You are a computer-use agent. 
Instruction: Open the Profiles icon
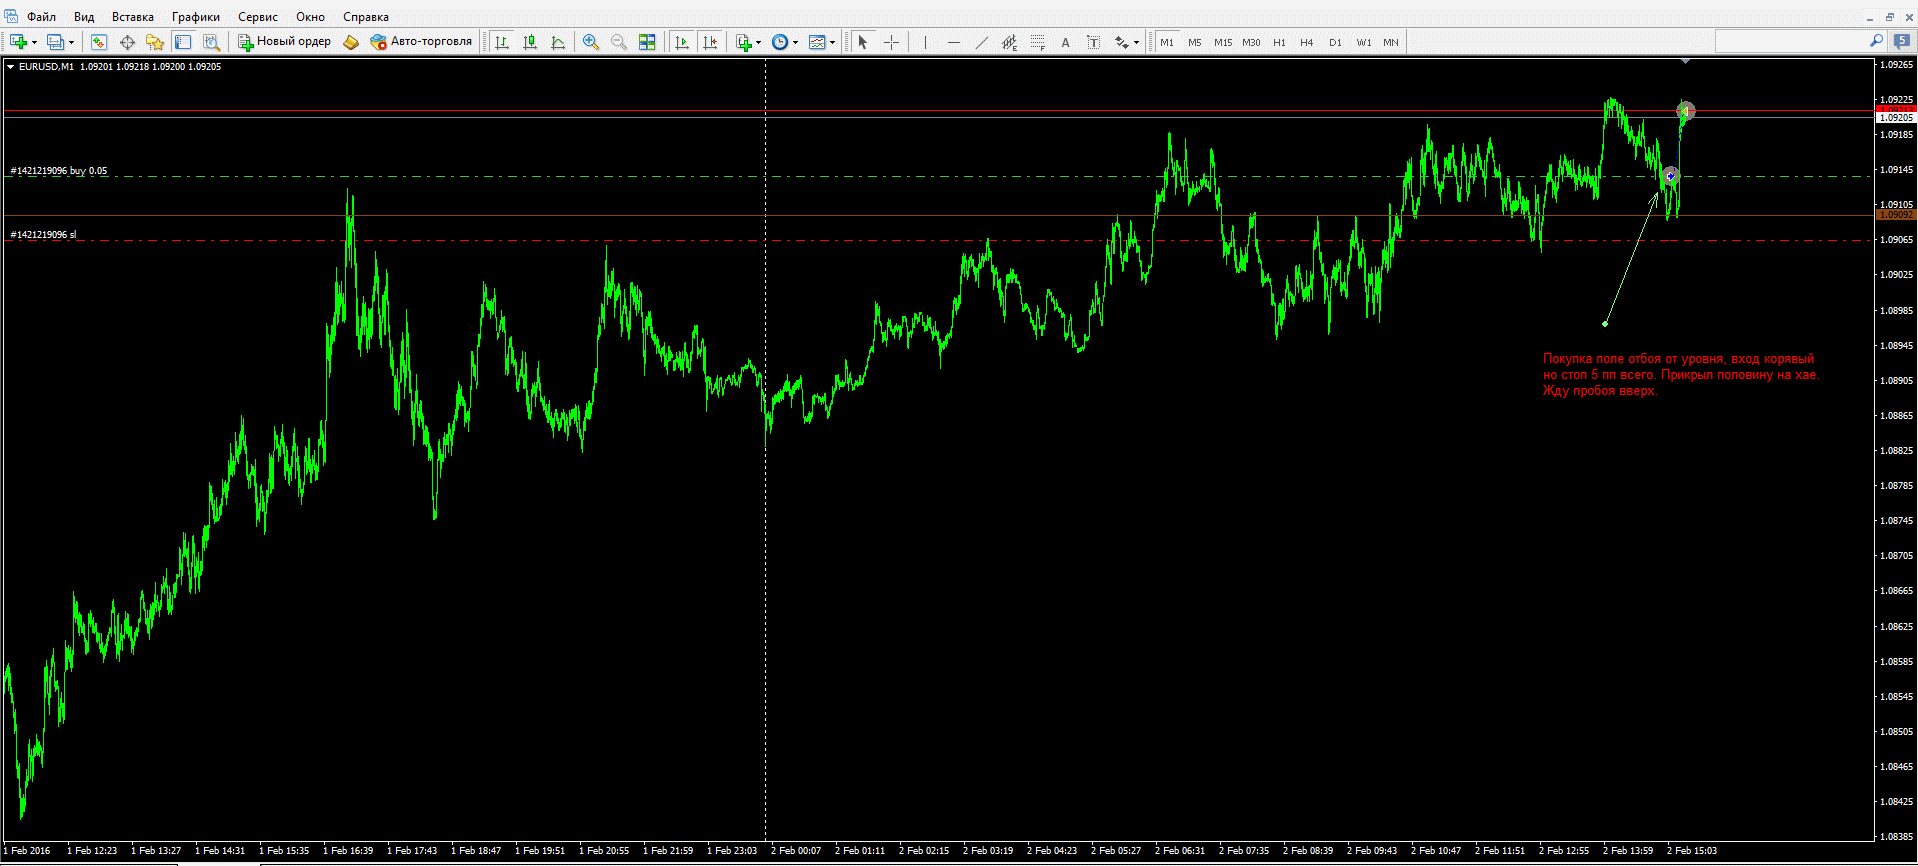point(56,42)
